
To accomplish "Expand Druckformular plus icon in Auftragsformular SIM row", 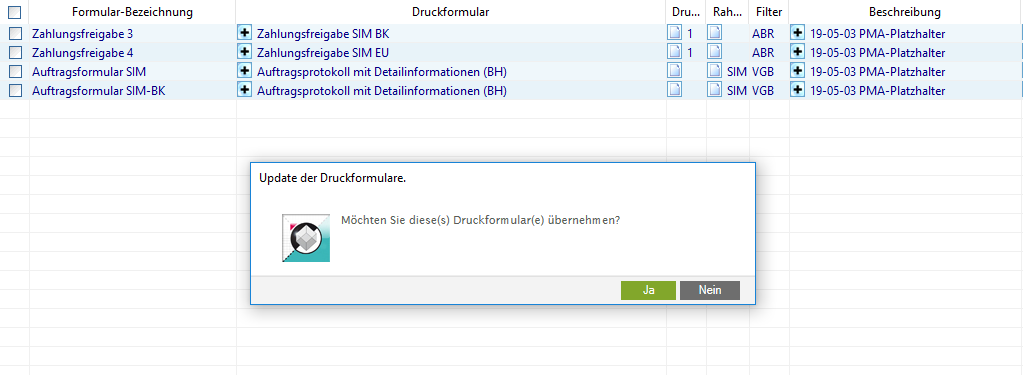I will [x=245, y=71].
